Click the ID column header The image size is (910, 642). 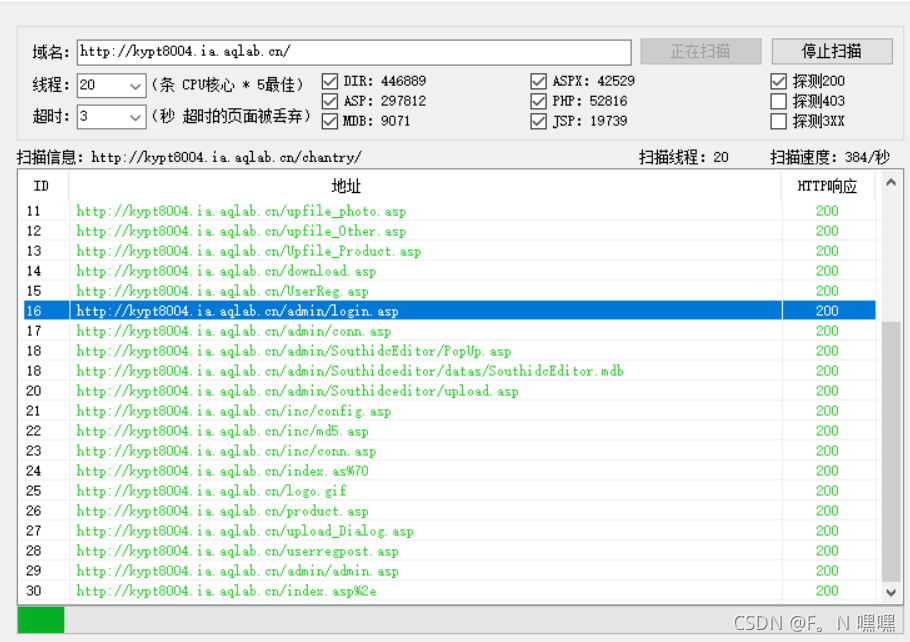pos(44,186)
